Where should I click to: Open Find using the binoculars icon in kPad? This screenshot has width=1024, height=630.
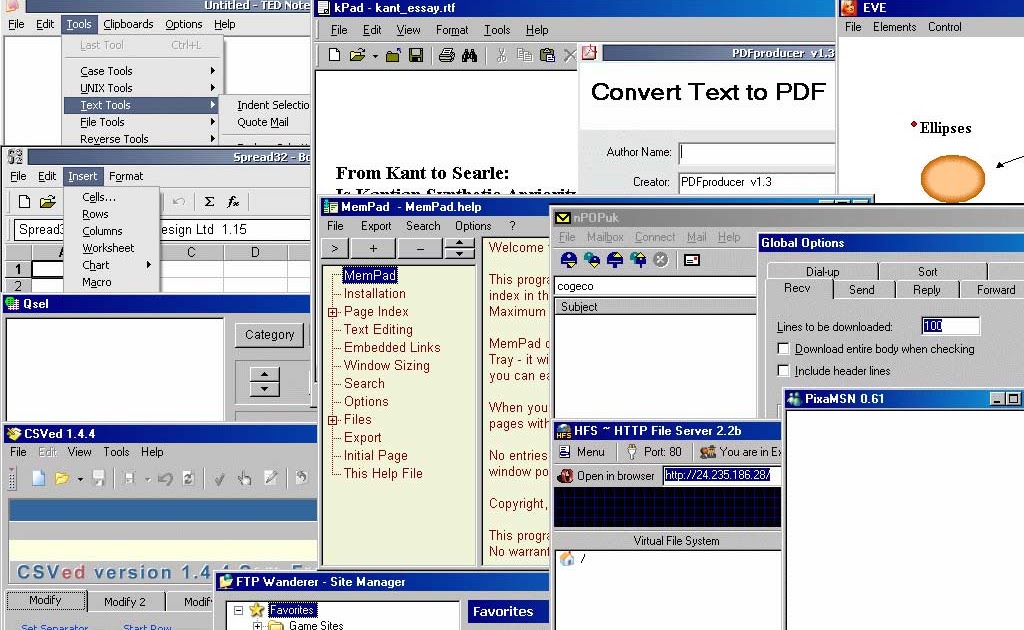[x=471, y=56]
